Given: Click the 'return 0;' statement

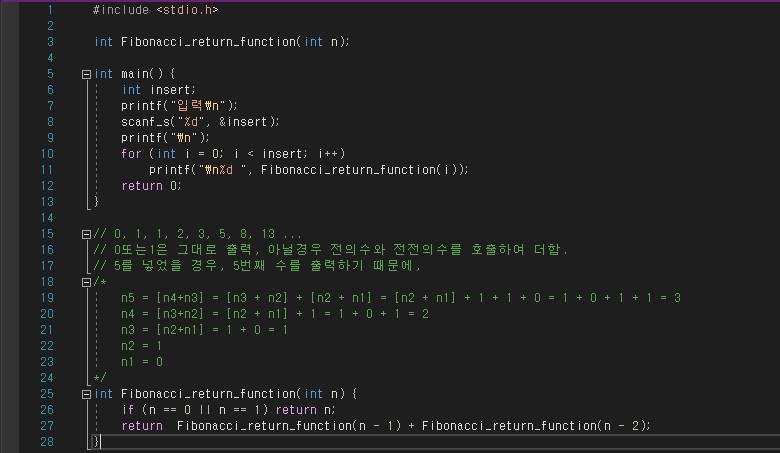Looking at the screenshot, I should (x=152, y=186).
